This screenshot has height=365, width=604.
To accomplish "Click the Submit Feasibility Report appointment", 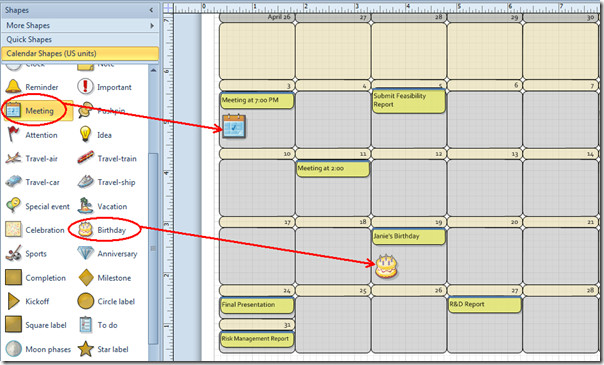I will tap(408, 101).
